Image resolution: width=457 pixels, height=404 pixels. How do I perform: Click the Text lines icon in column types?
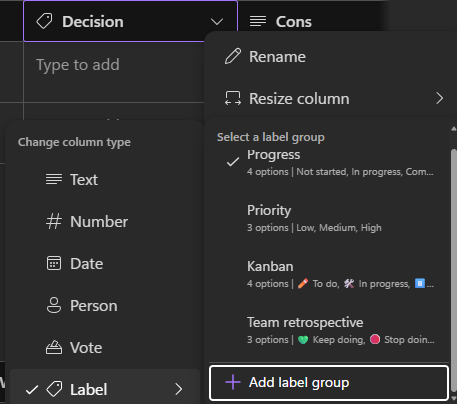point(54,179)
